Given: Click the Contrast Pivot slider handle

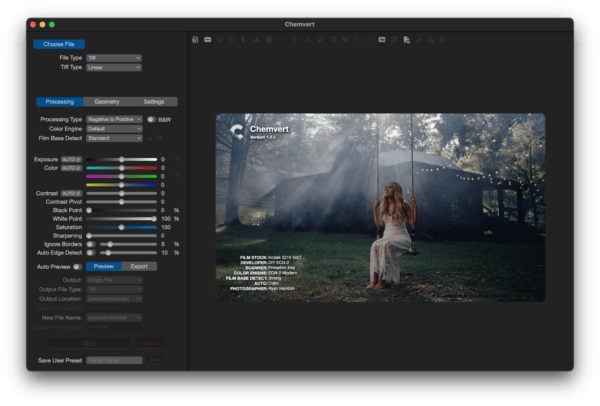Looking at the screenshot, I should (x=121, y=202).
